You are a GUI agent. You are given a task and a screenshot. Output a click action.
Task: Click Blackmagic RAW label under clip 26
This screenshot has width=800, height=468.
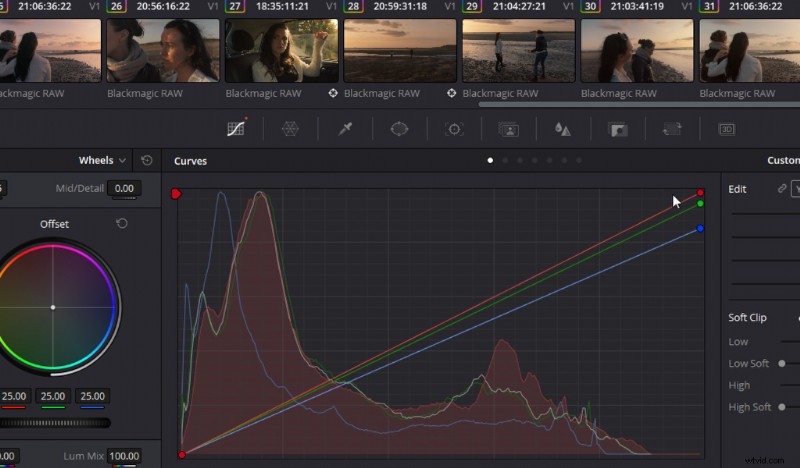coord(145,93)
